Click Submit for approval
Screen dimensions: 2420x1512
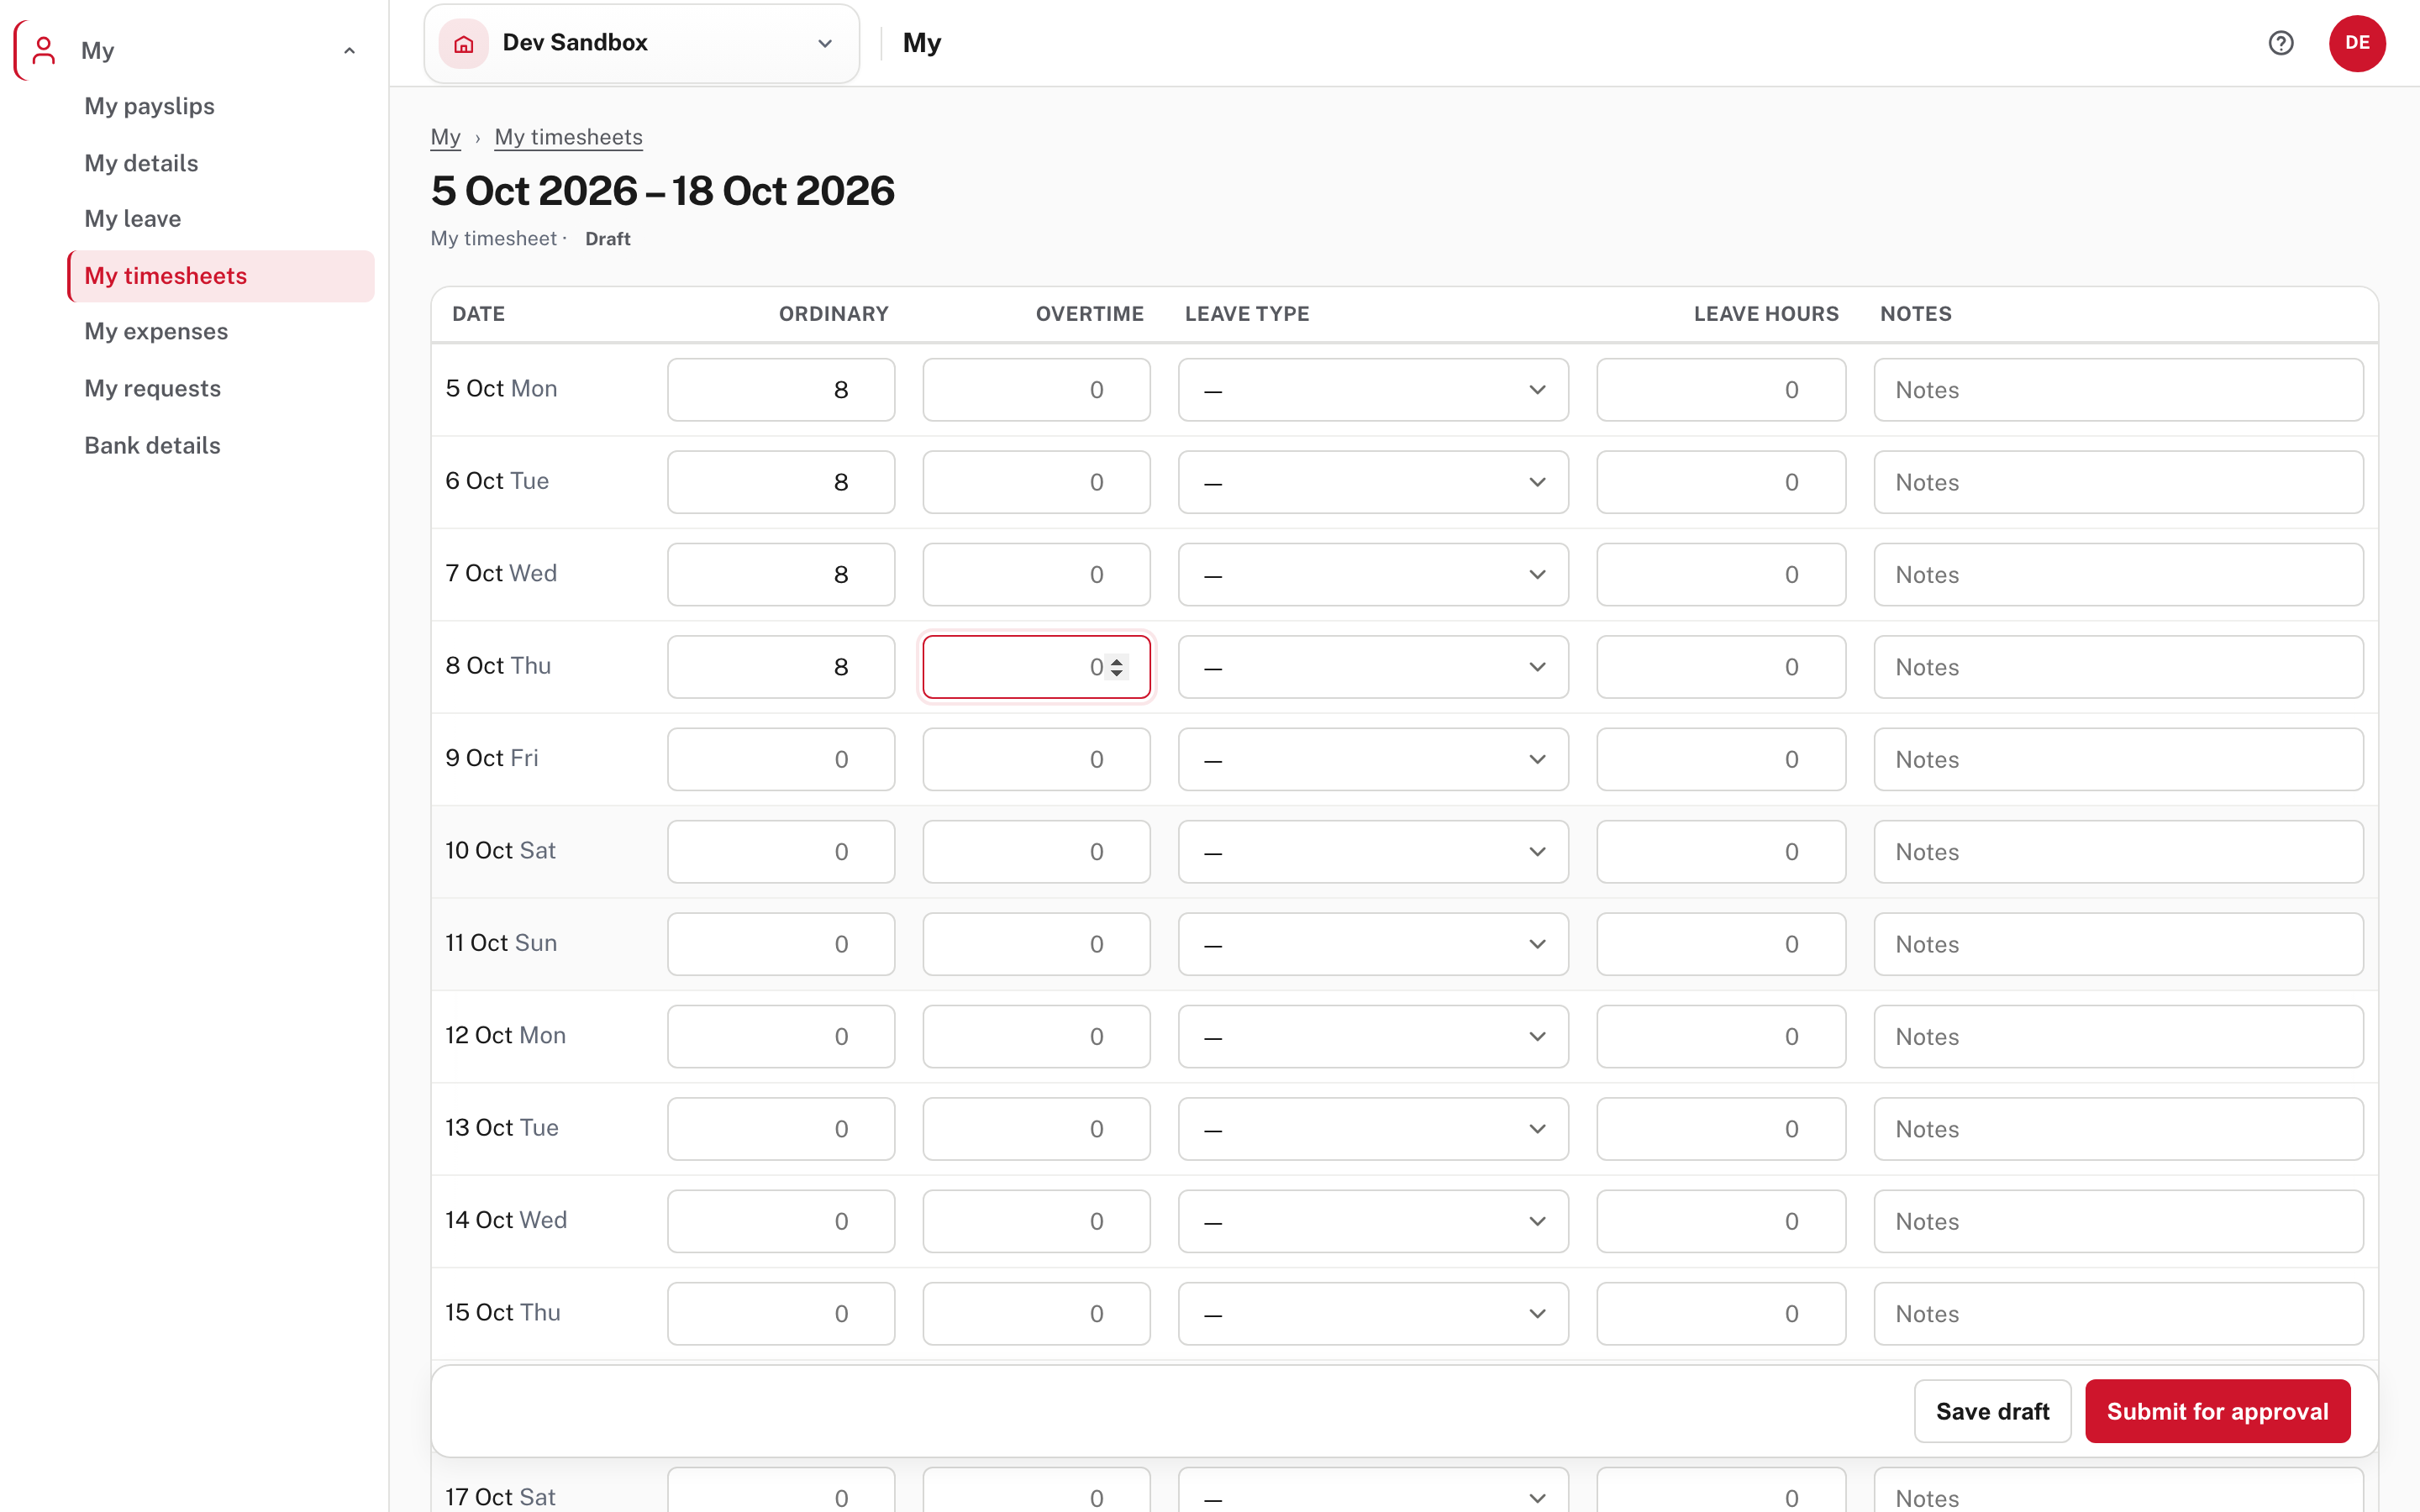click(x=2217, y=1410)
